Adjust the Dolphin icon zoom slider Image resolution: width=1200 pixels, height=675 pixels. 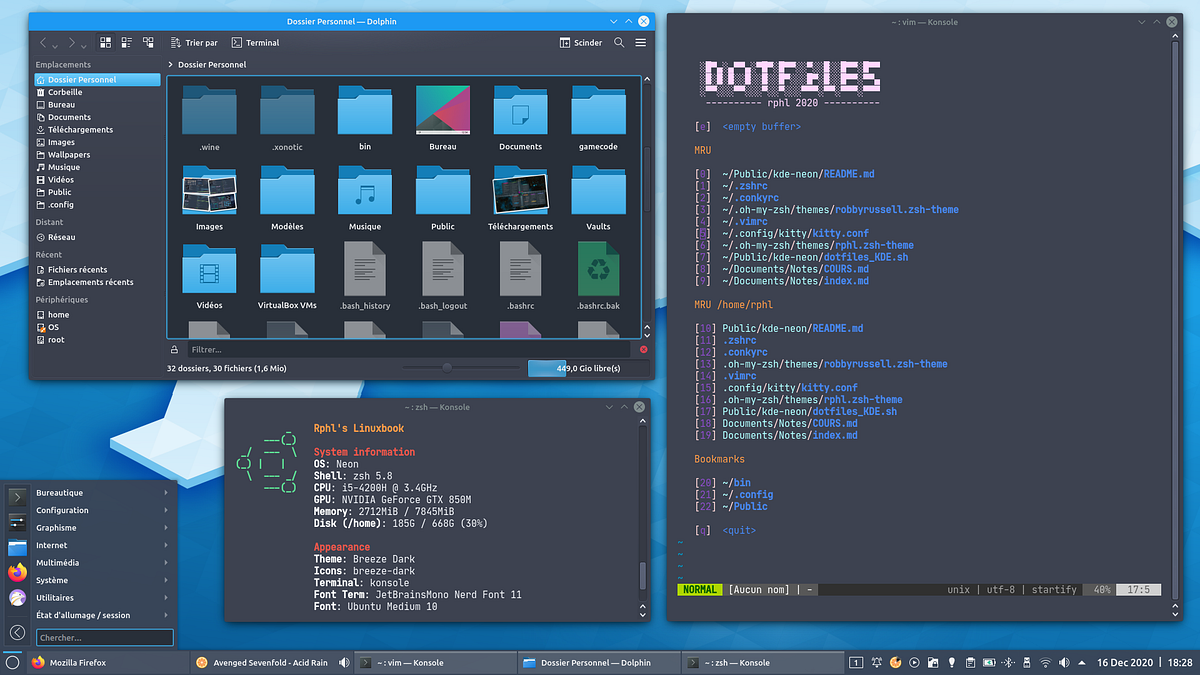(447, 368)
